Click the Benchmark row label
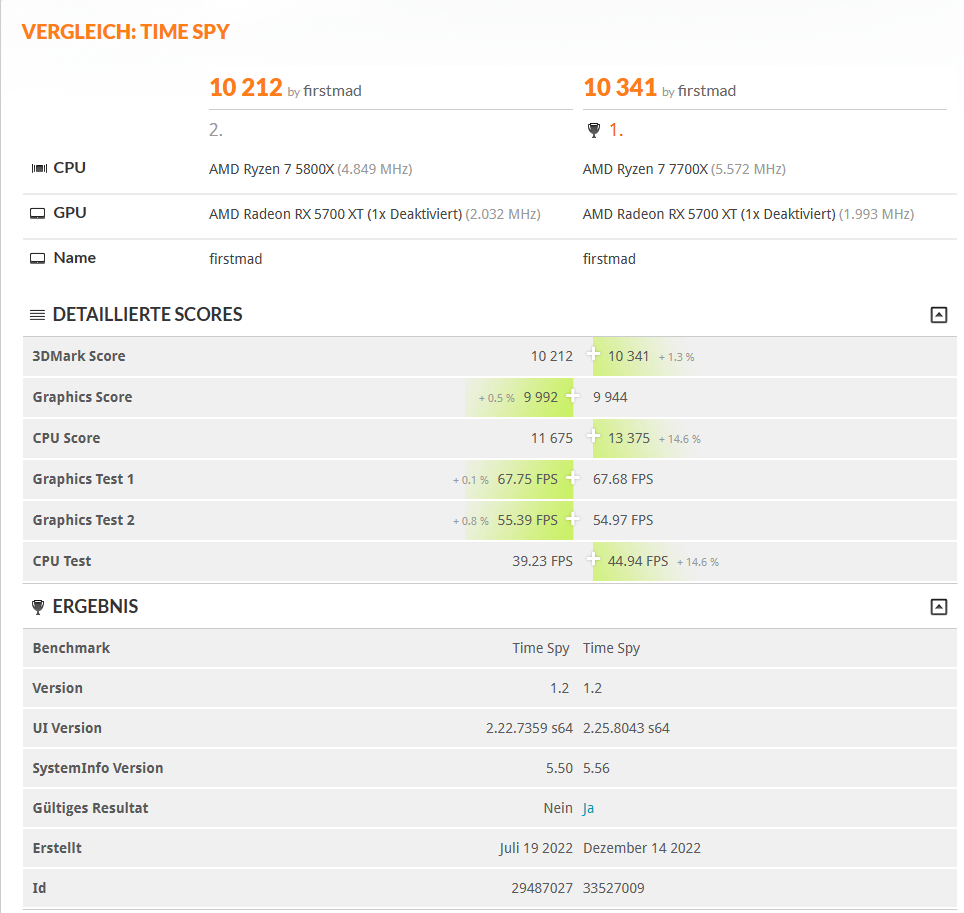 point(71,648)
